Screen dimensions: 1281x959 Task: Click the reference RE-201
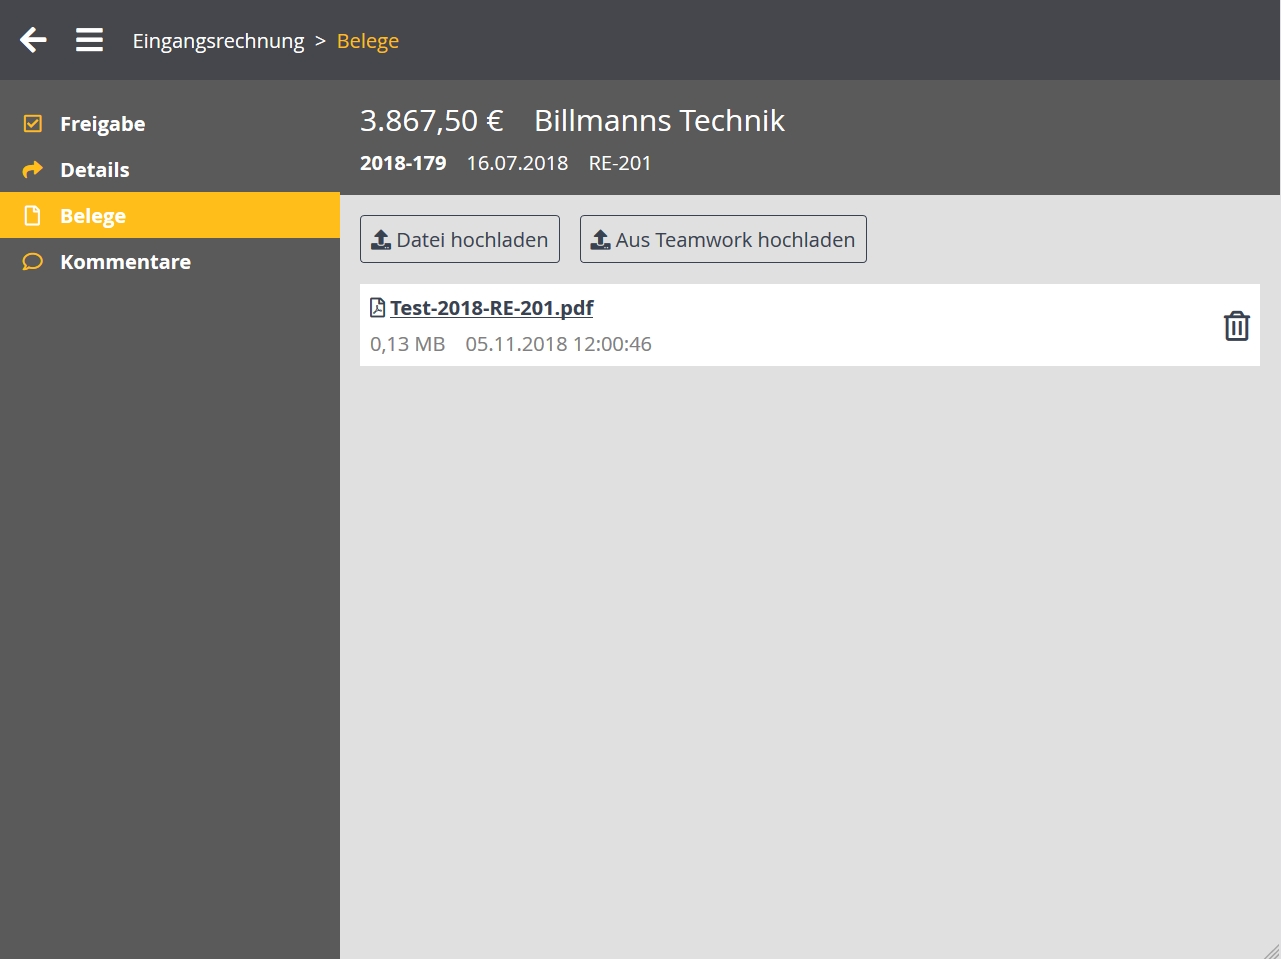click(x=620, y=163)
